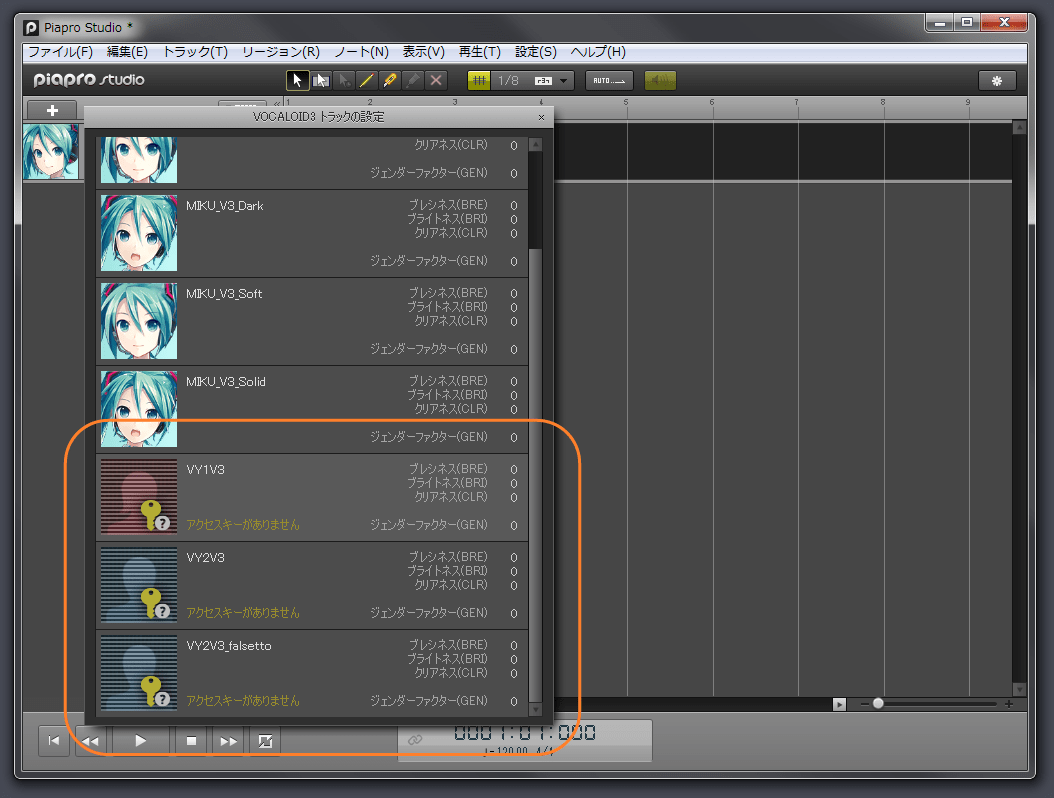Select the arrow selection tool
1054x798 pixels.
(x=297, y=80)
